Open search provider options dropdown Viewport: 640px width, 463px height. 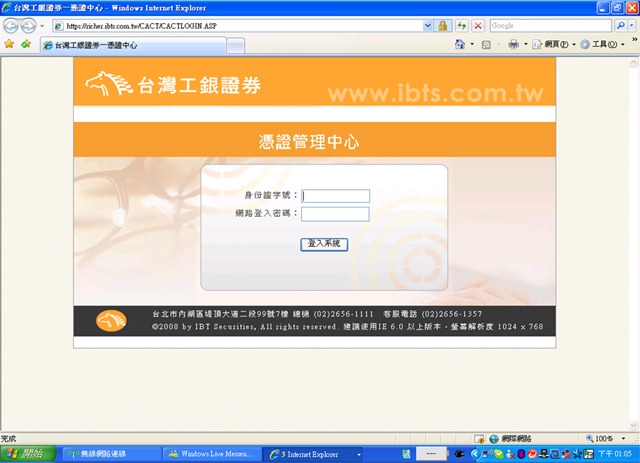tap(631, 26)
